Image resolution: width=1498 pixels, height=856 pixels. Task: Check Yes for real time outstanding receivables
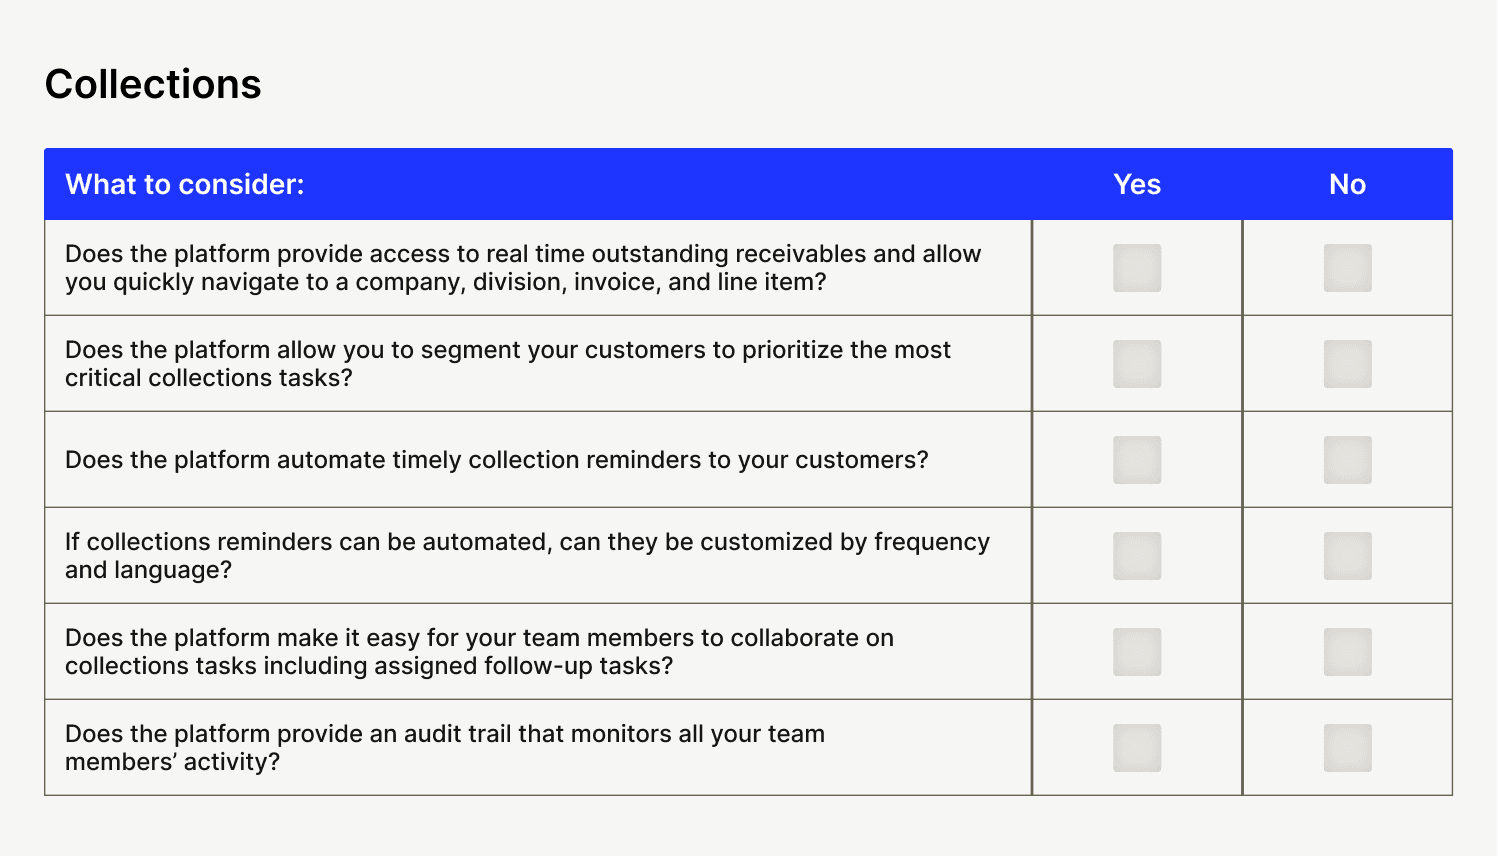[1137, 268]
